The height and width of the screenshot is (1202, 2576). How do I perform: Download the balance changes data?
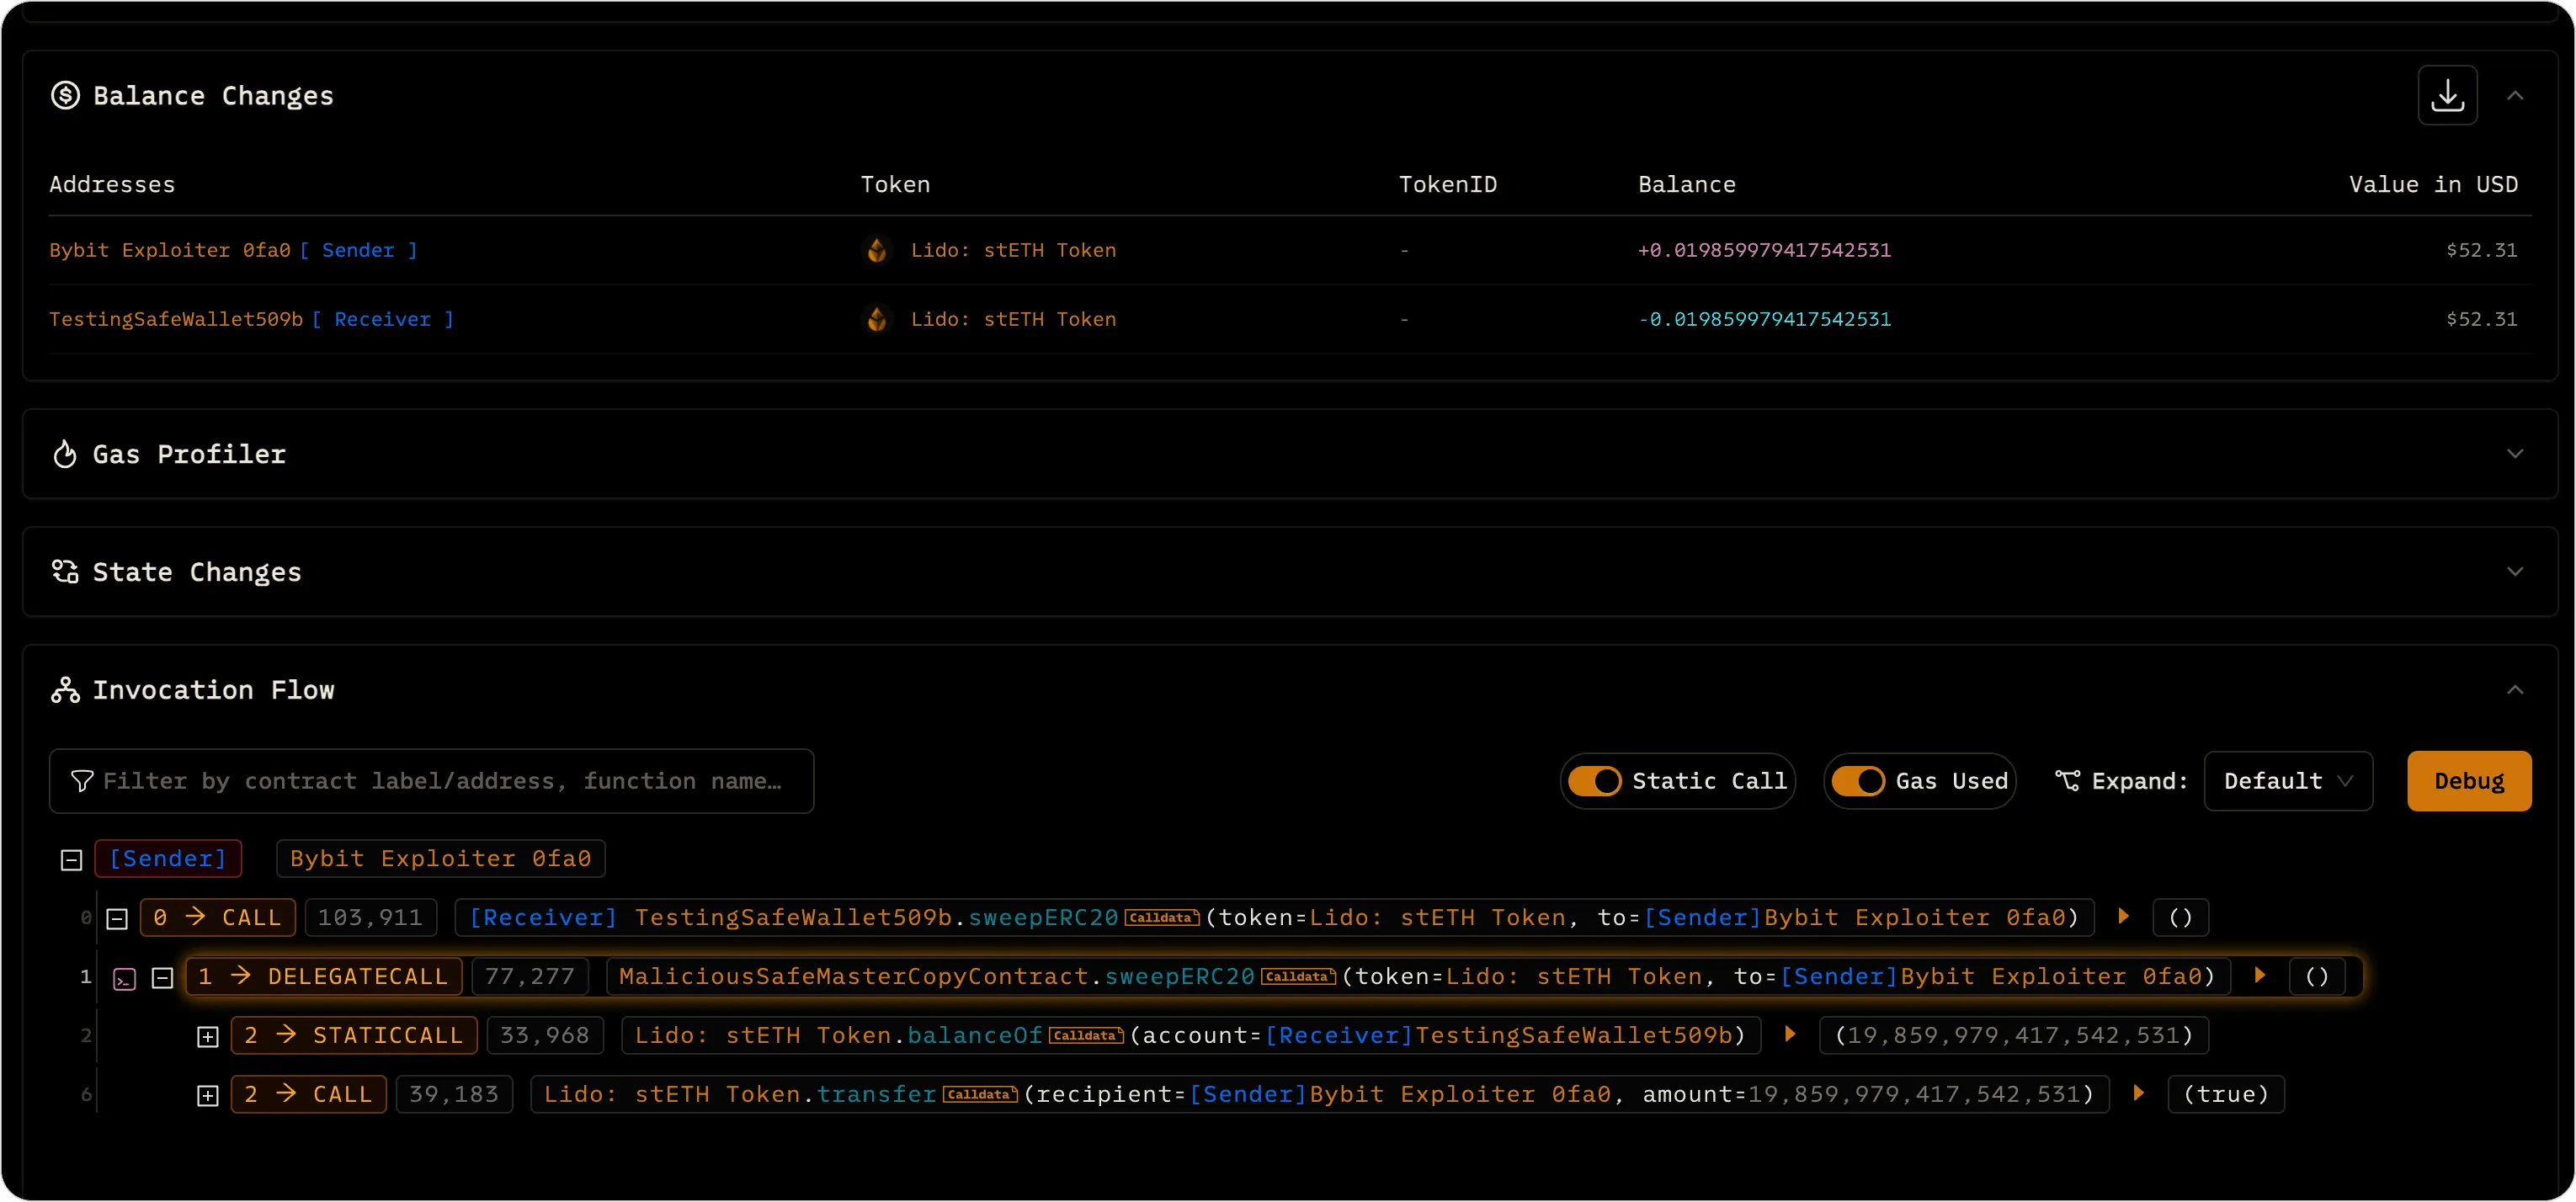(x=2447, y=95)
